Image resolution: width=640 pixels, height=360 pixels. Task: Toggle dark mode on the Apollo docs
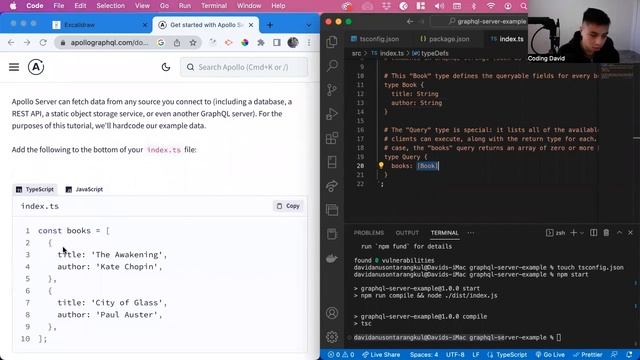[166, 67]
